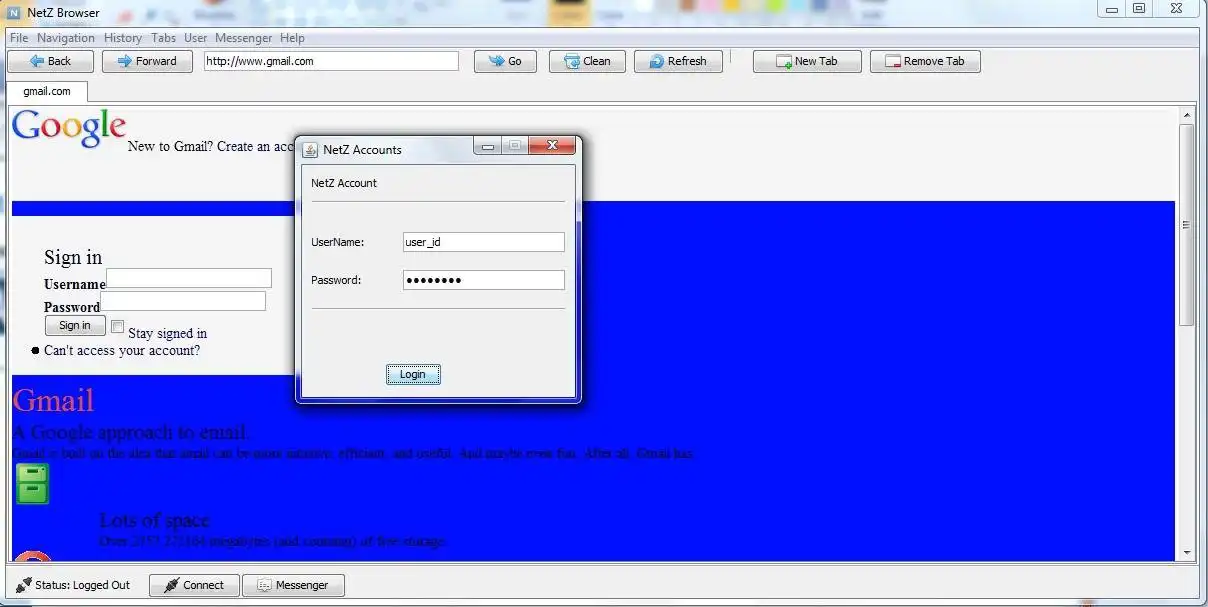This screenshot has width=1208, height=607.
Task: Click the UserName field in NetZ Accounts
Action: [x=484, y=242]
